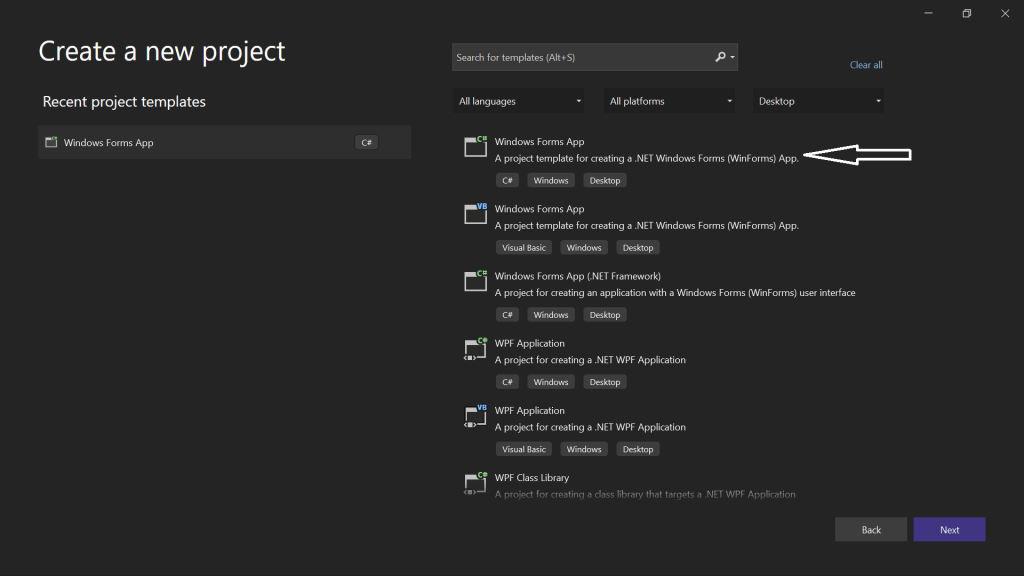Select the C# Windows Forms App template icon
Image resolution: width=1024 pixels, height=576 pixels.
click(475, 146)
